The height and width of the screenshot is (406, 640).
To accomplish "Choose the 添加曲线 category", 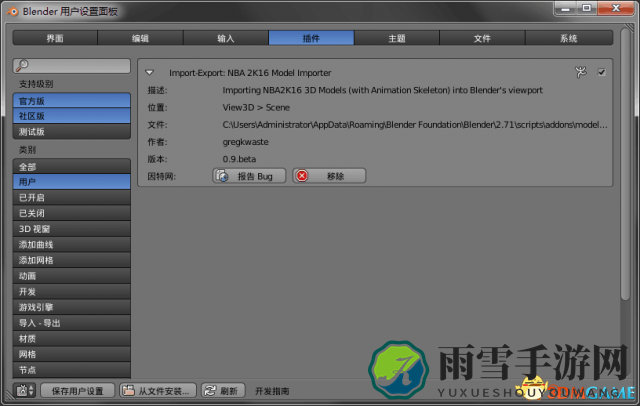I will (72, 244).
